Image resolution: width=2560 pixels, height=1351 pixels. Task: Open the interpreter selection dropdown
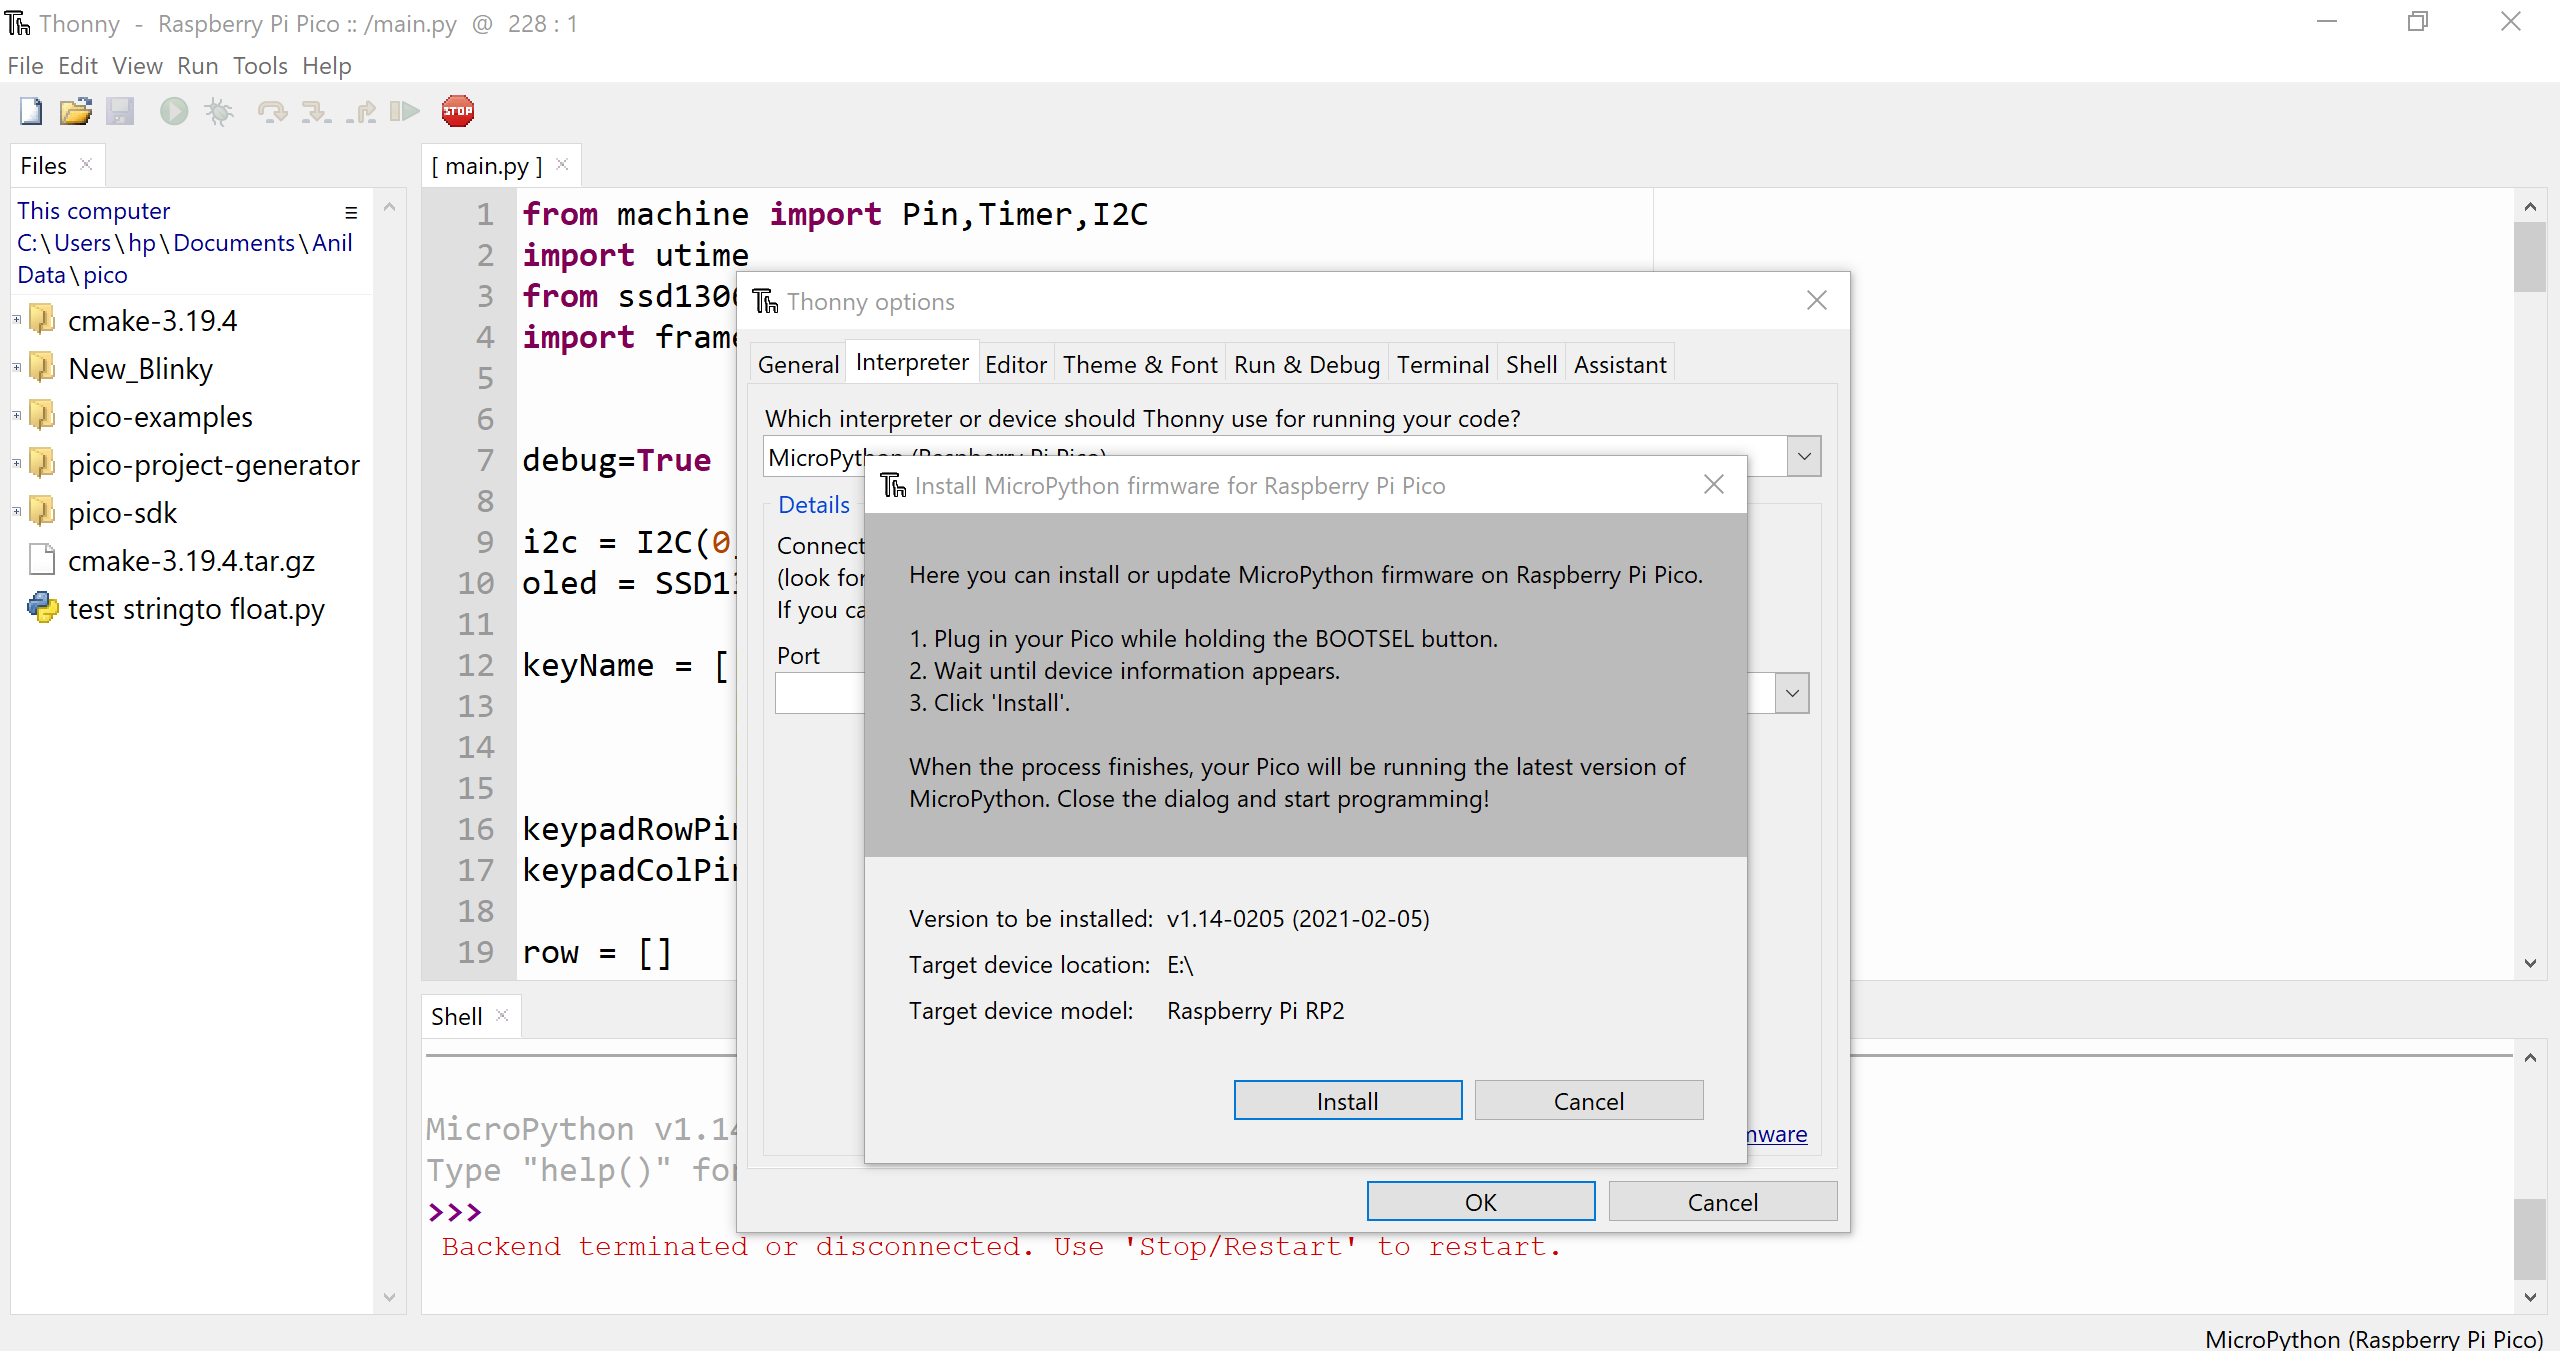(1803, 456)
